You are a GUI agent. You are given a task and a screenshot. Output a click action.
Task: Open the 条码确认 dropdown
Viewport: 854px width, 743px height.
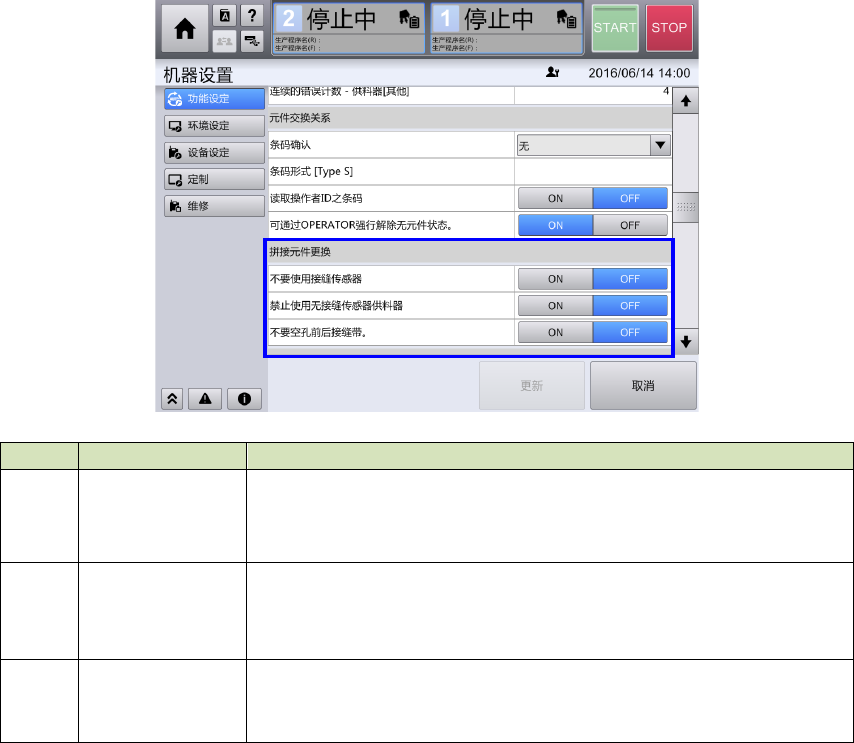coord(594,145)
